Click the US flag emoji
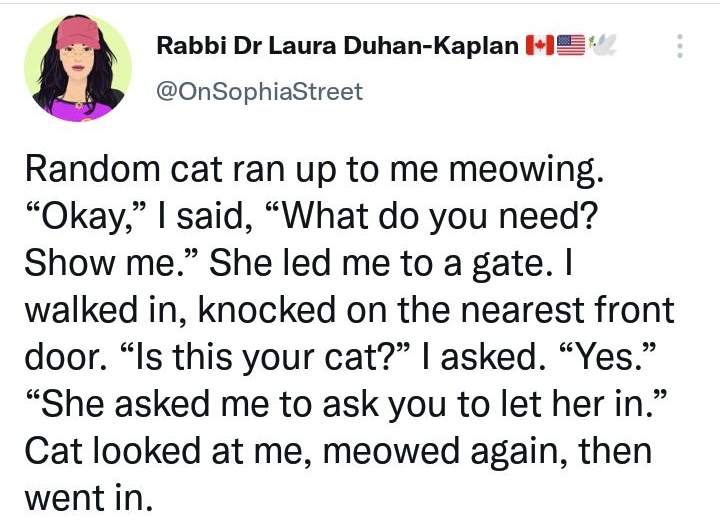The width and height of the screenshot is (720, 522). click(569, 45)
